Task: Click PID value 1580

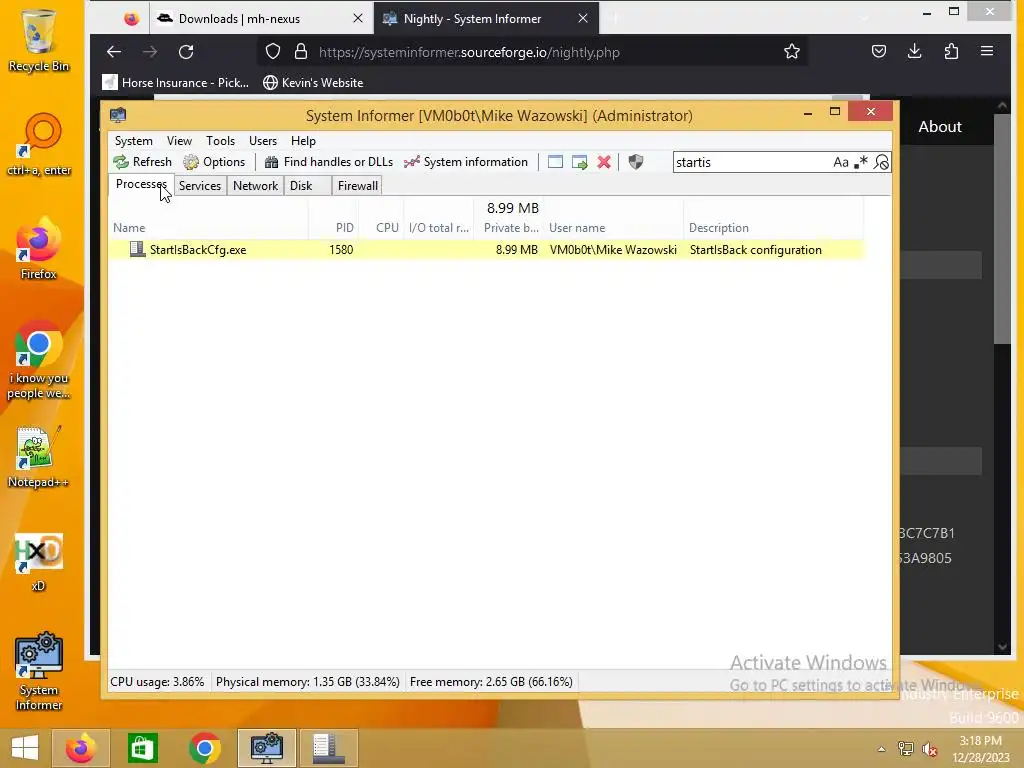Action: pyautogui.click(x=341, y=249)
